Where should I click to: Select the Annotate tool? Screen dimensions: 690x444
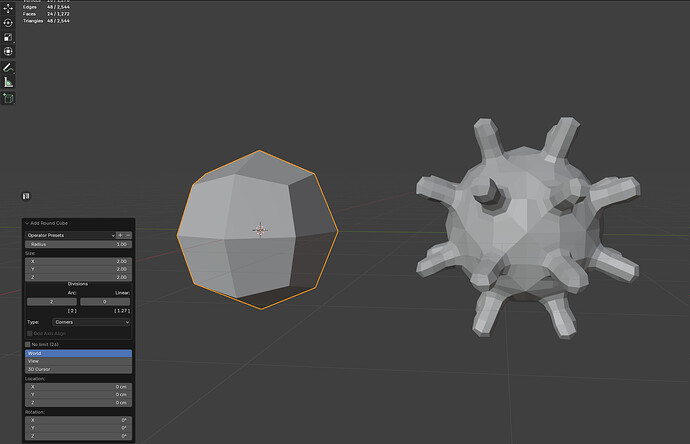[x=8, y=68]
